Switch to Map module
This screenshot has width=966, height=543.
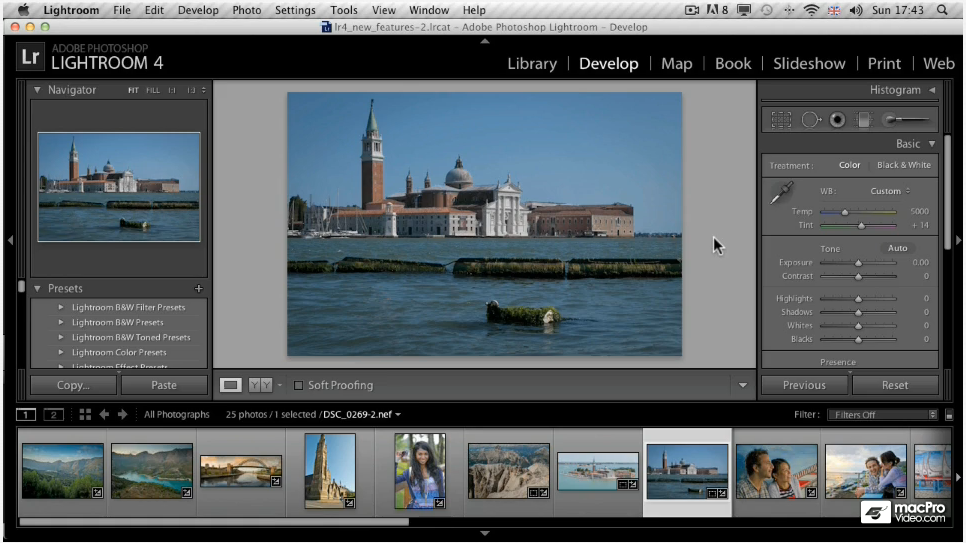[x=676, y=63]
